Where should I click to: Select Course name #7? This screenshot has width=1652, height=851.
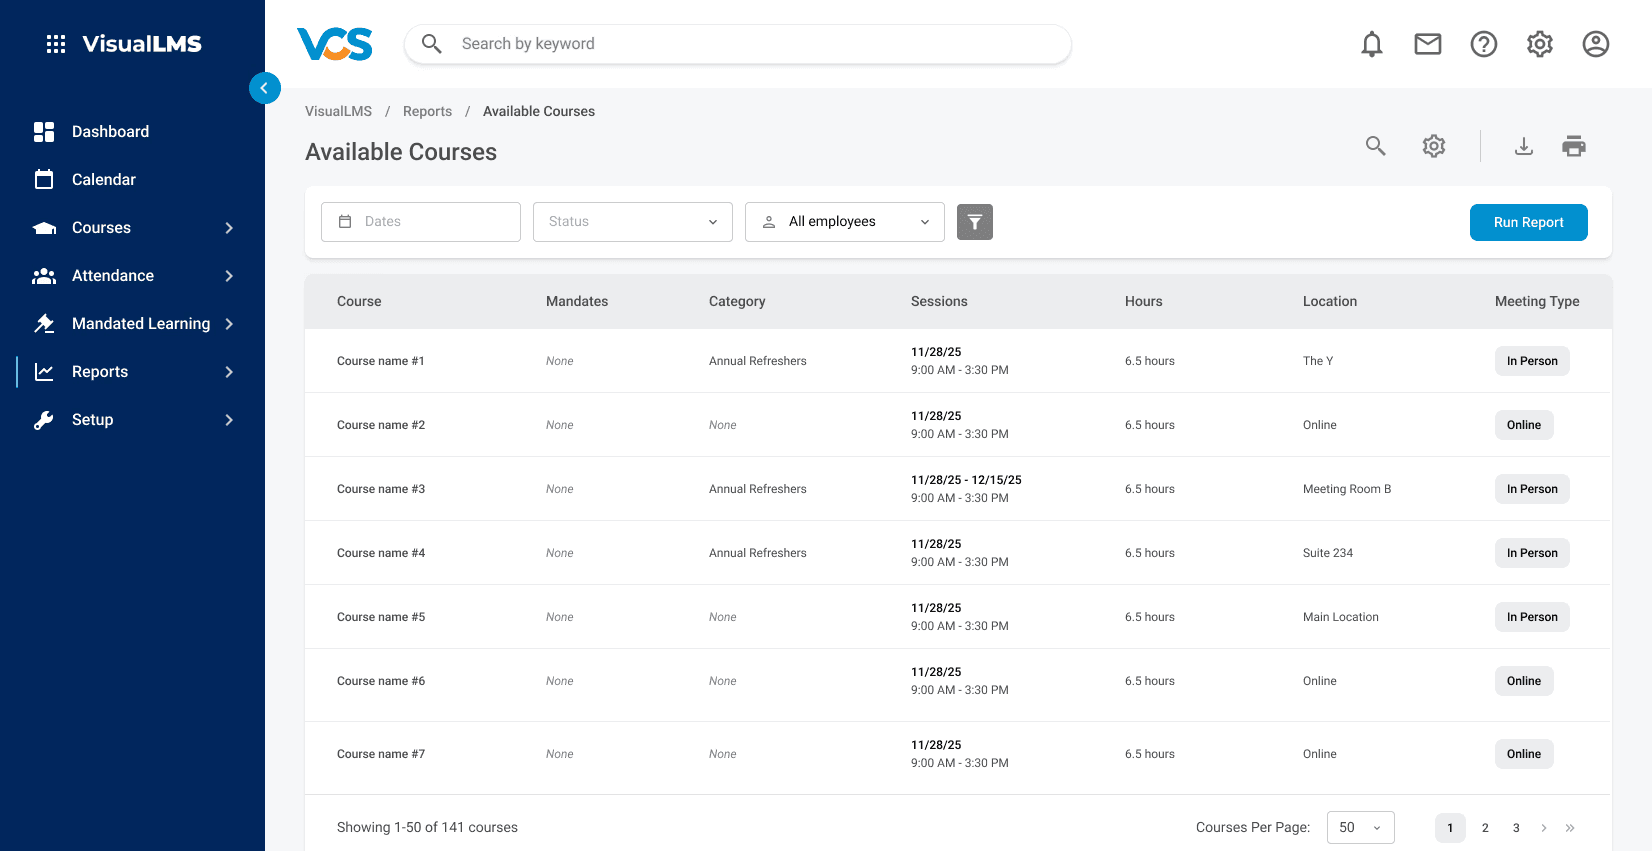(381, 754)
